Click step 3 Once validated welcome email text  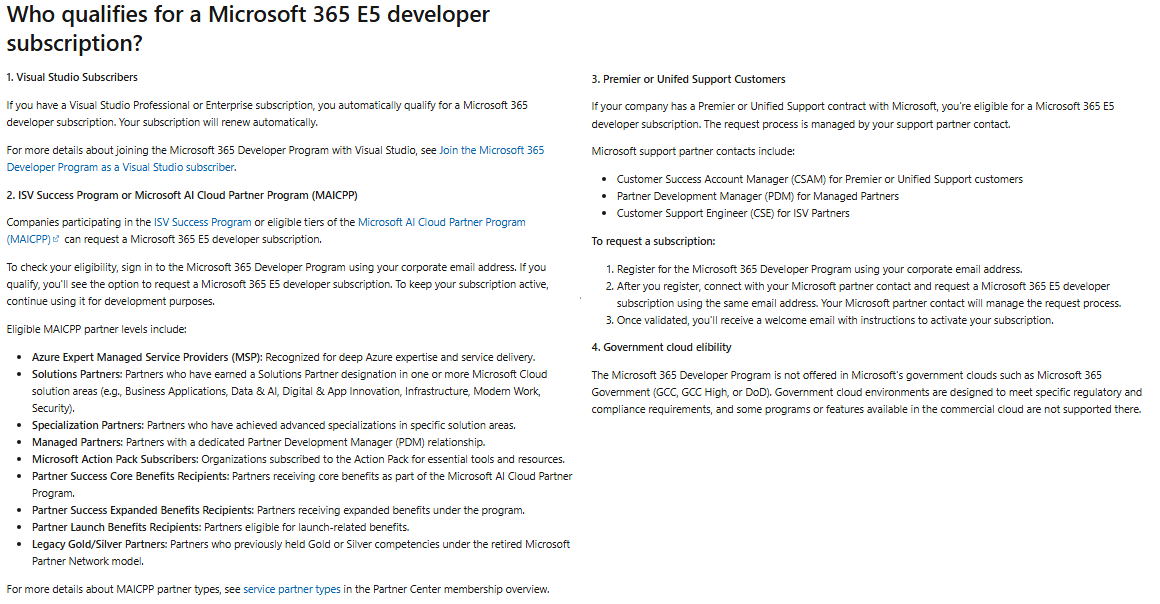click(x=835, y=321)
